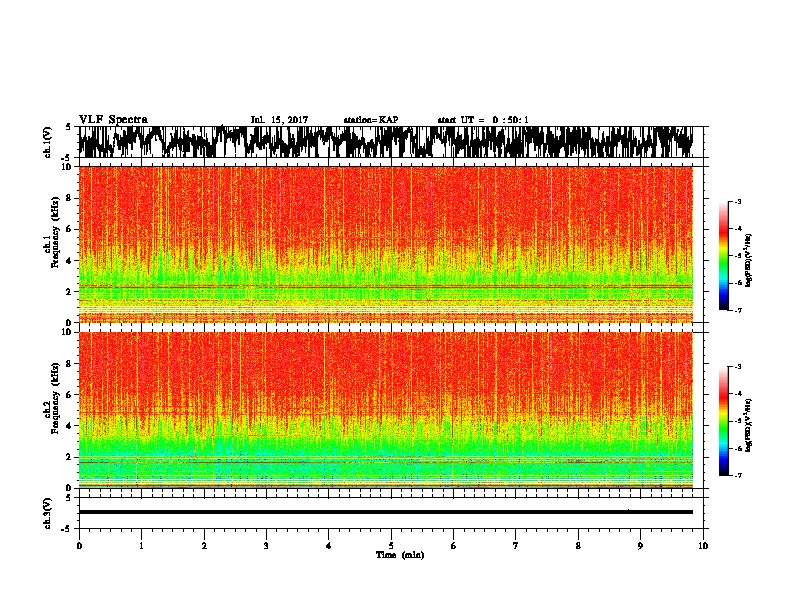792x612 pixels.
Task: Click the "station=KAP" label
Action: point(371,120)
